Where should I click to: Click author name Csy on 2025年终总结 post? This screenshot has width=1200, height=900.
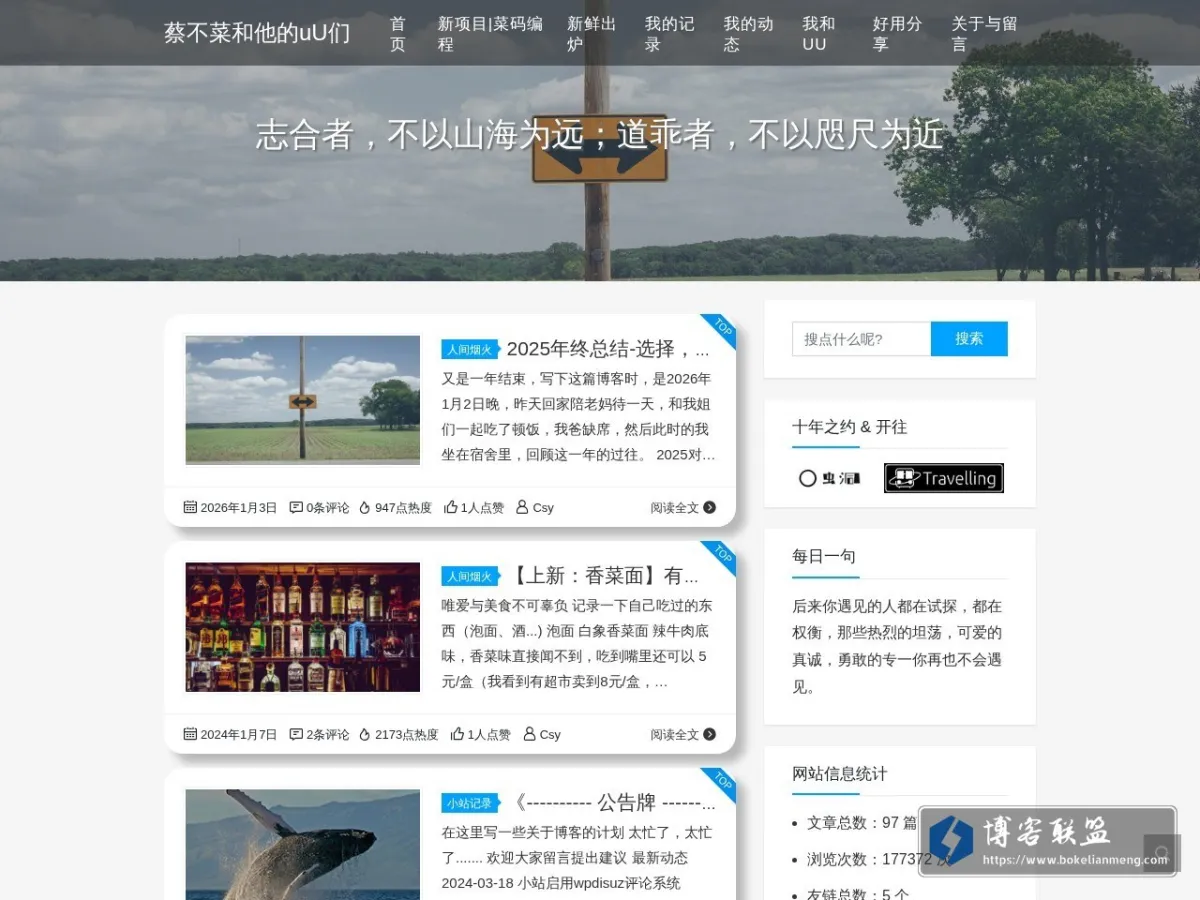pyautogui.click(x=543, y=508)
